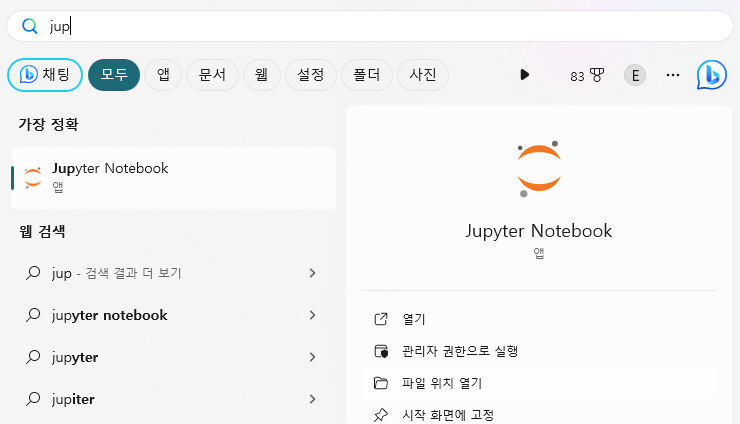Open the three-dot more options menu
Screen dimensions: 740x424
673,75
